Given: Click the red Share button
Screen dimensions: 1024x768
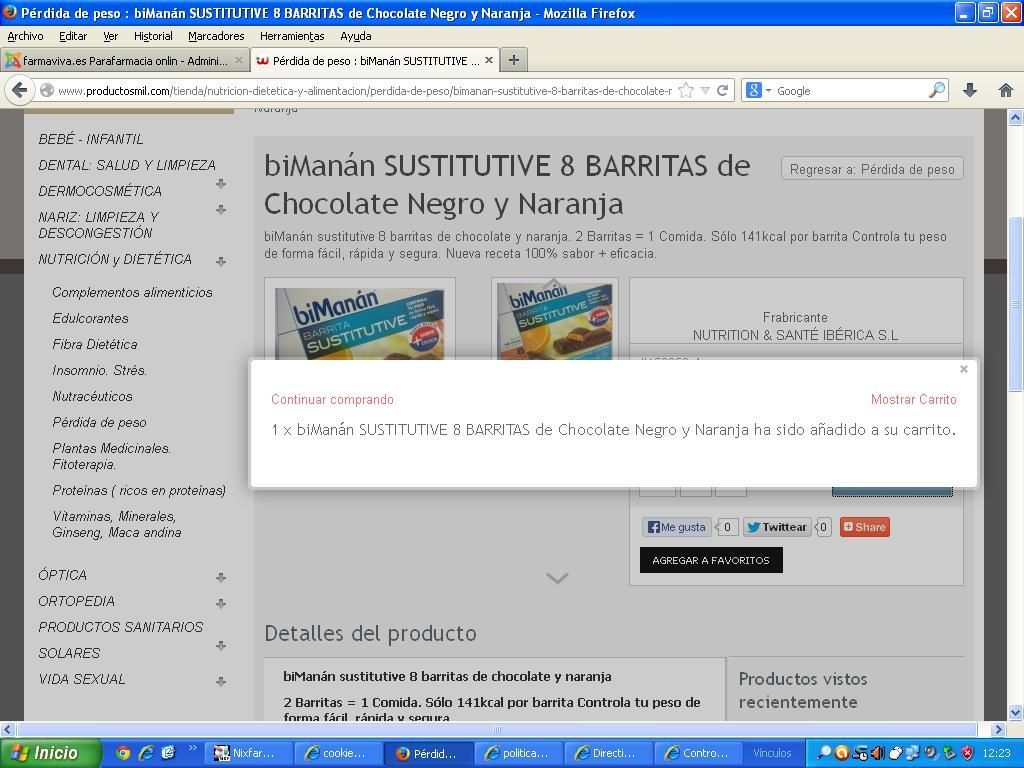Looking at the screenshot, I should pos(865,527).
